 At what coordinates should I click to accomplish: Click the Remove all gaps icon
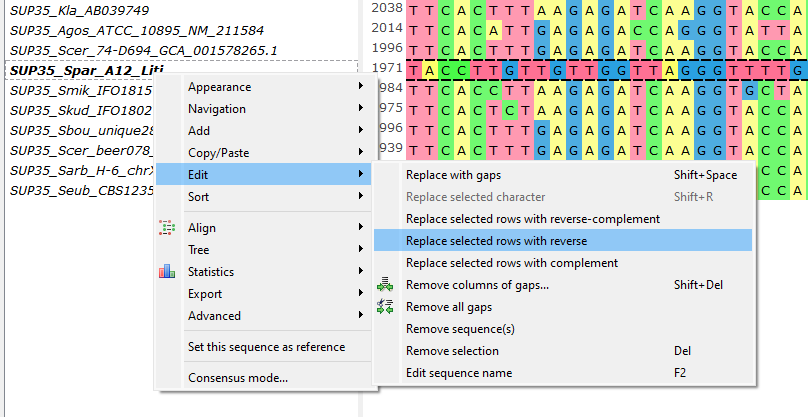click(x=385, y=307)
